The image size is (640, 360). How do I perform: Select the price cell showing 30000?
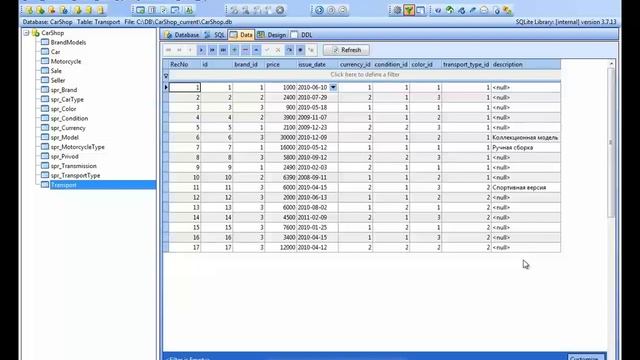point(280,138)
